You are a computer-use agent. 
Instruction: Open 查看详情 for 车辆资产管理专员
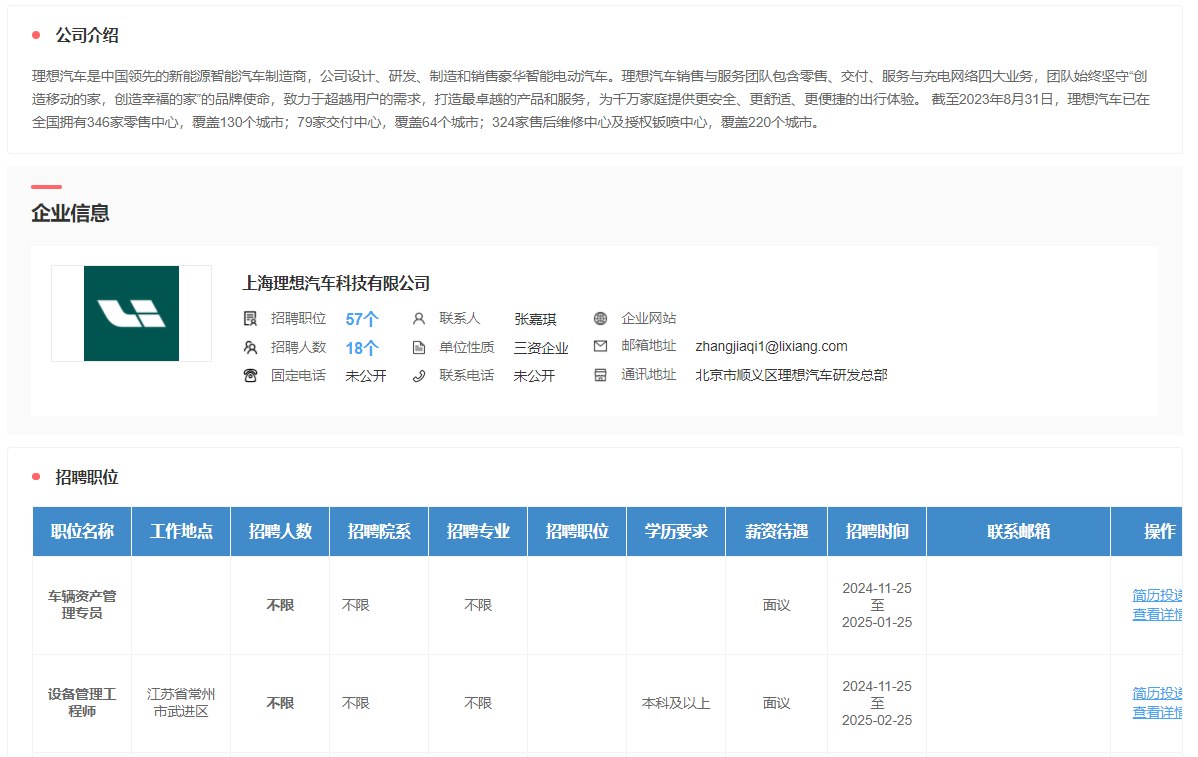click(x=1157, y=614)
